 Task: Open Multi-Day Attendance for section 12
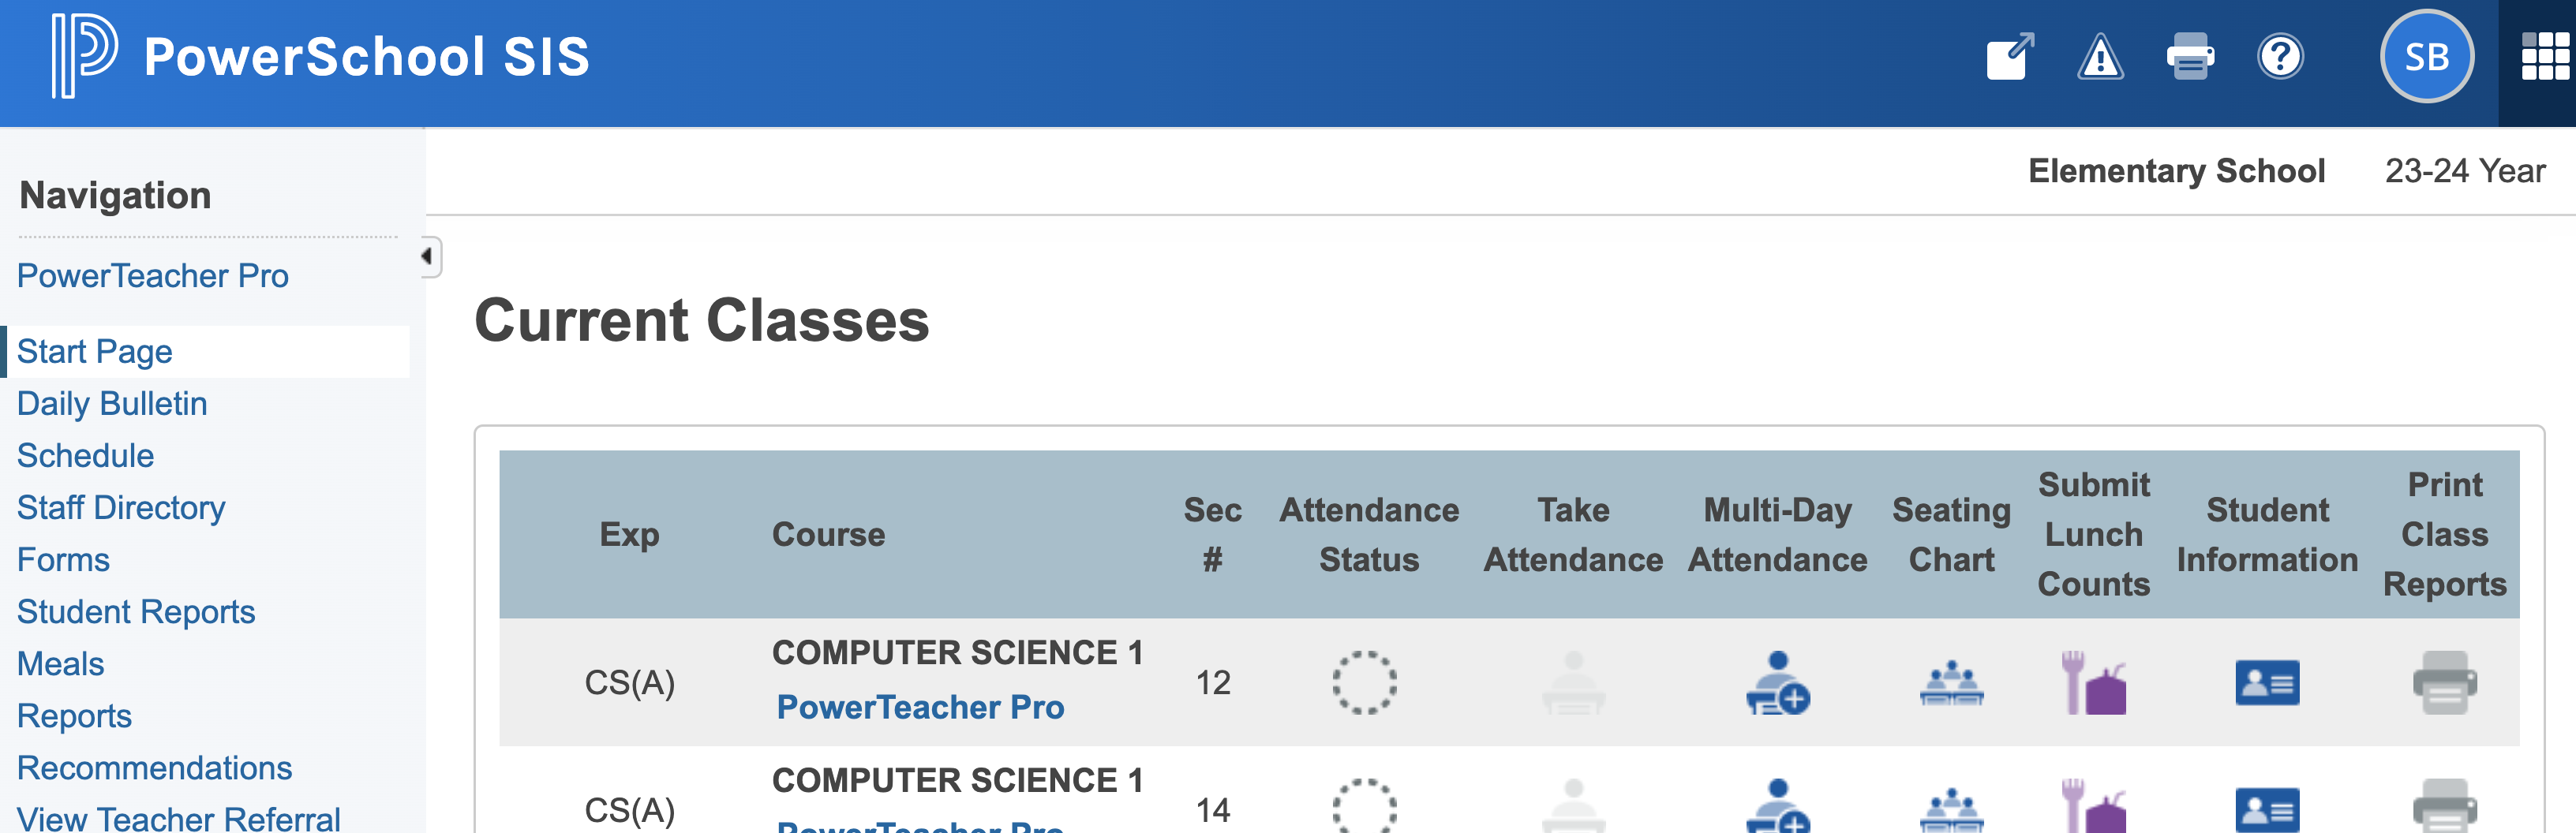(x=1779, y=684)
